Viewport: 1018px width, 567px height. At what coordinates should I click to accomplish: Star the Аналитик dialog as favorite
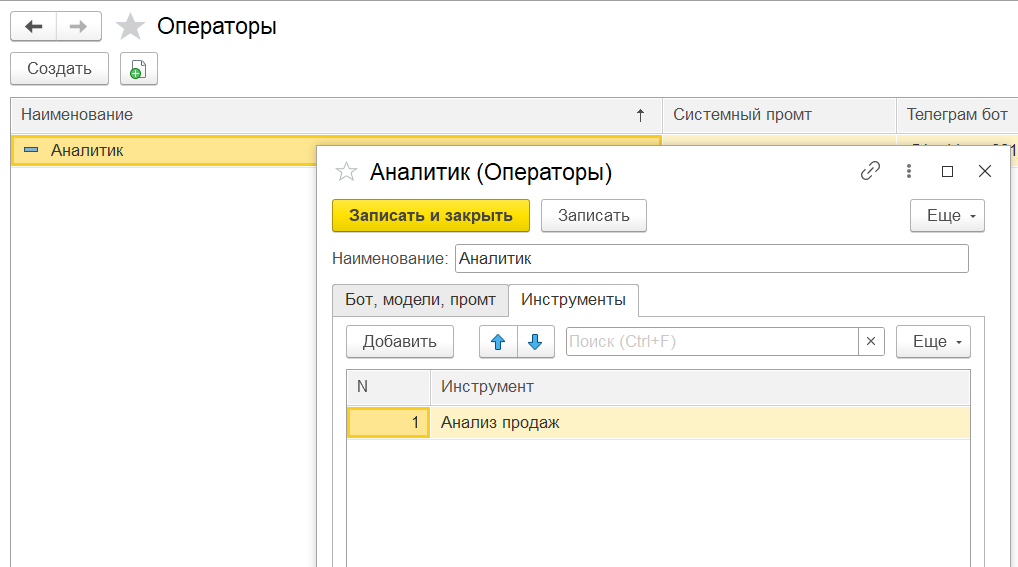346,172
